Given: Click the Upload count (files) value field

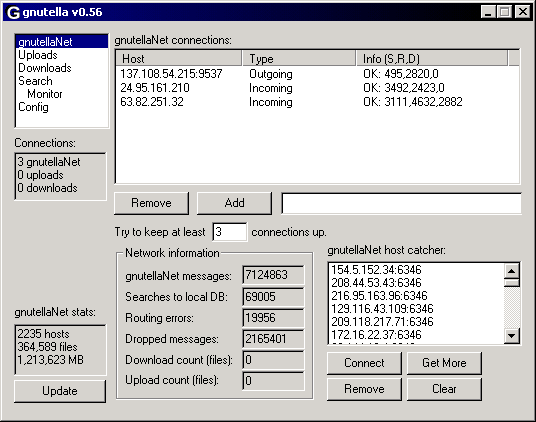Looking at the screenshot, I should tap(273, 381).
